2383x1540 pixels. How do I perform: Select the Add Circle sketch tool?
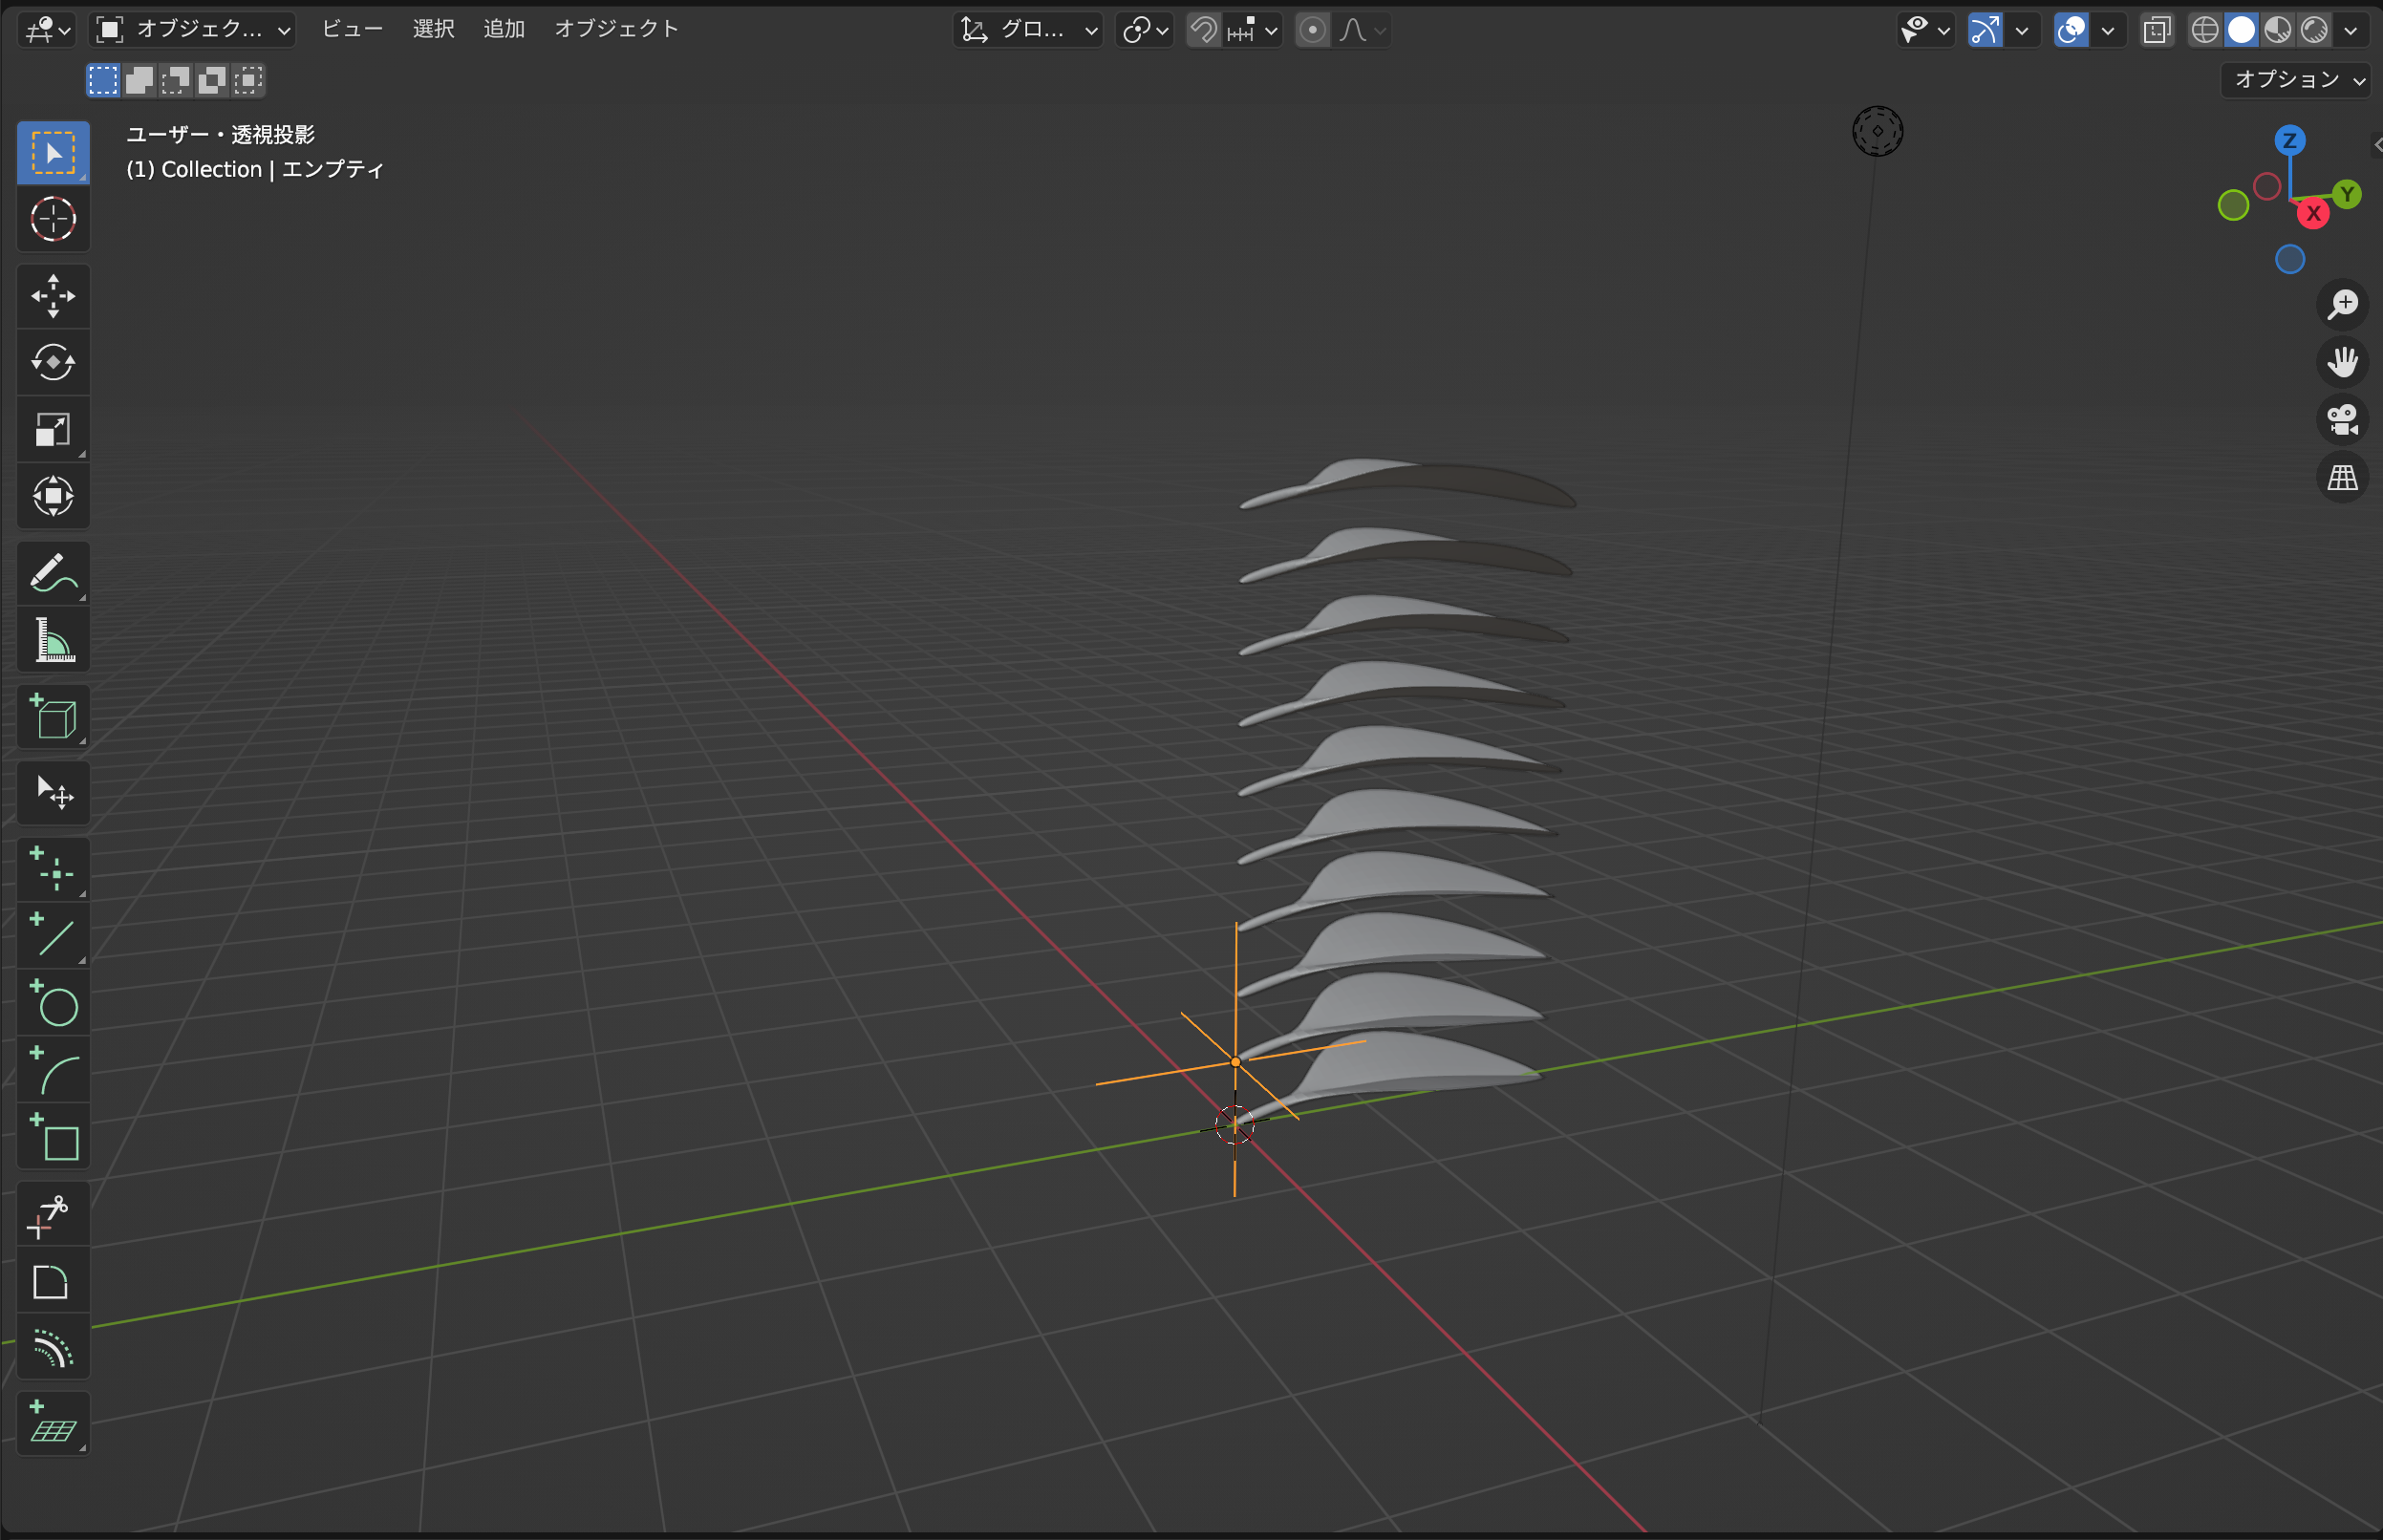point(53,1003)
